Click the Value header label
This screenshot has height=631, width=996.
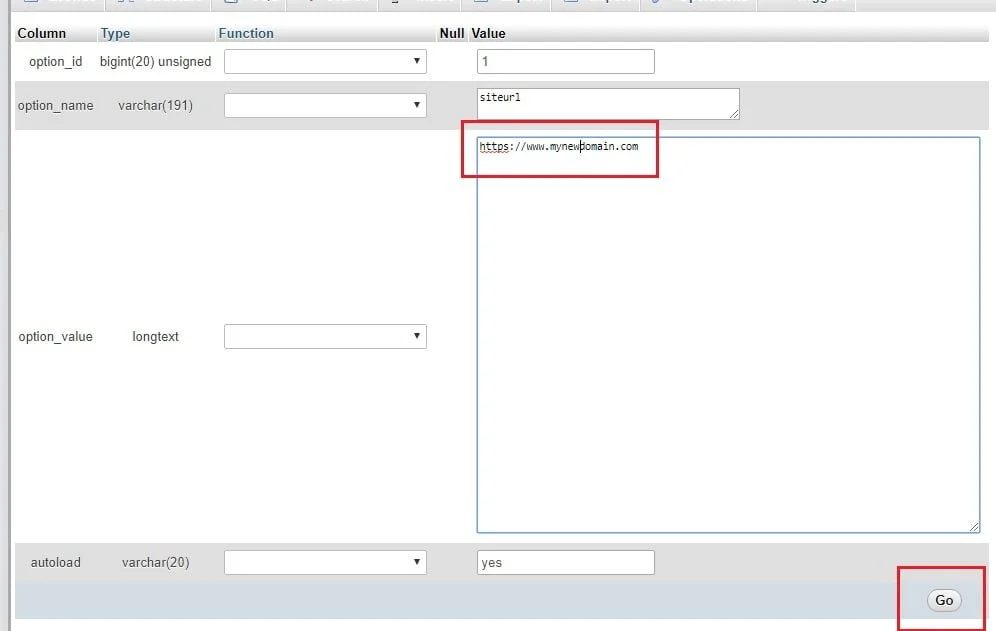[x=488, y=33]
